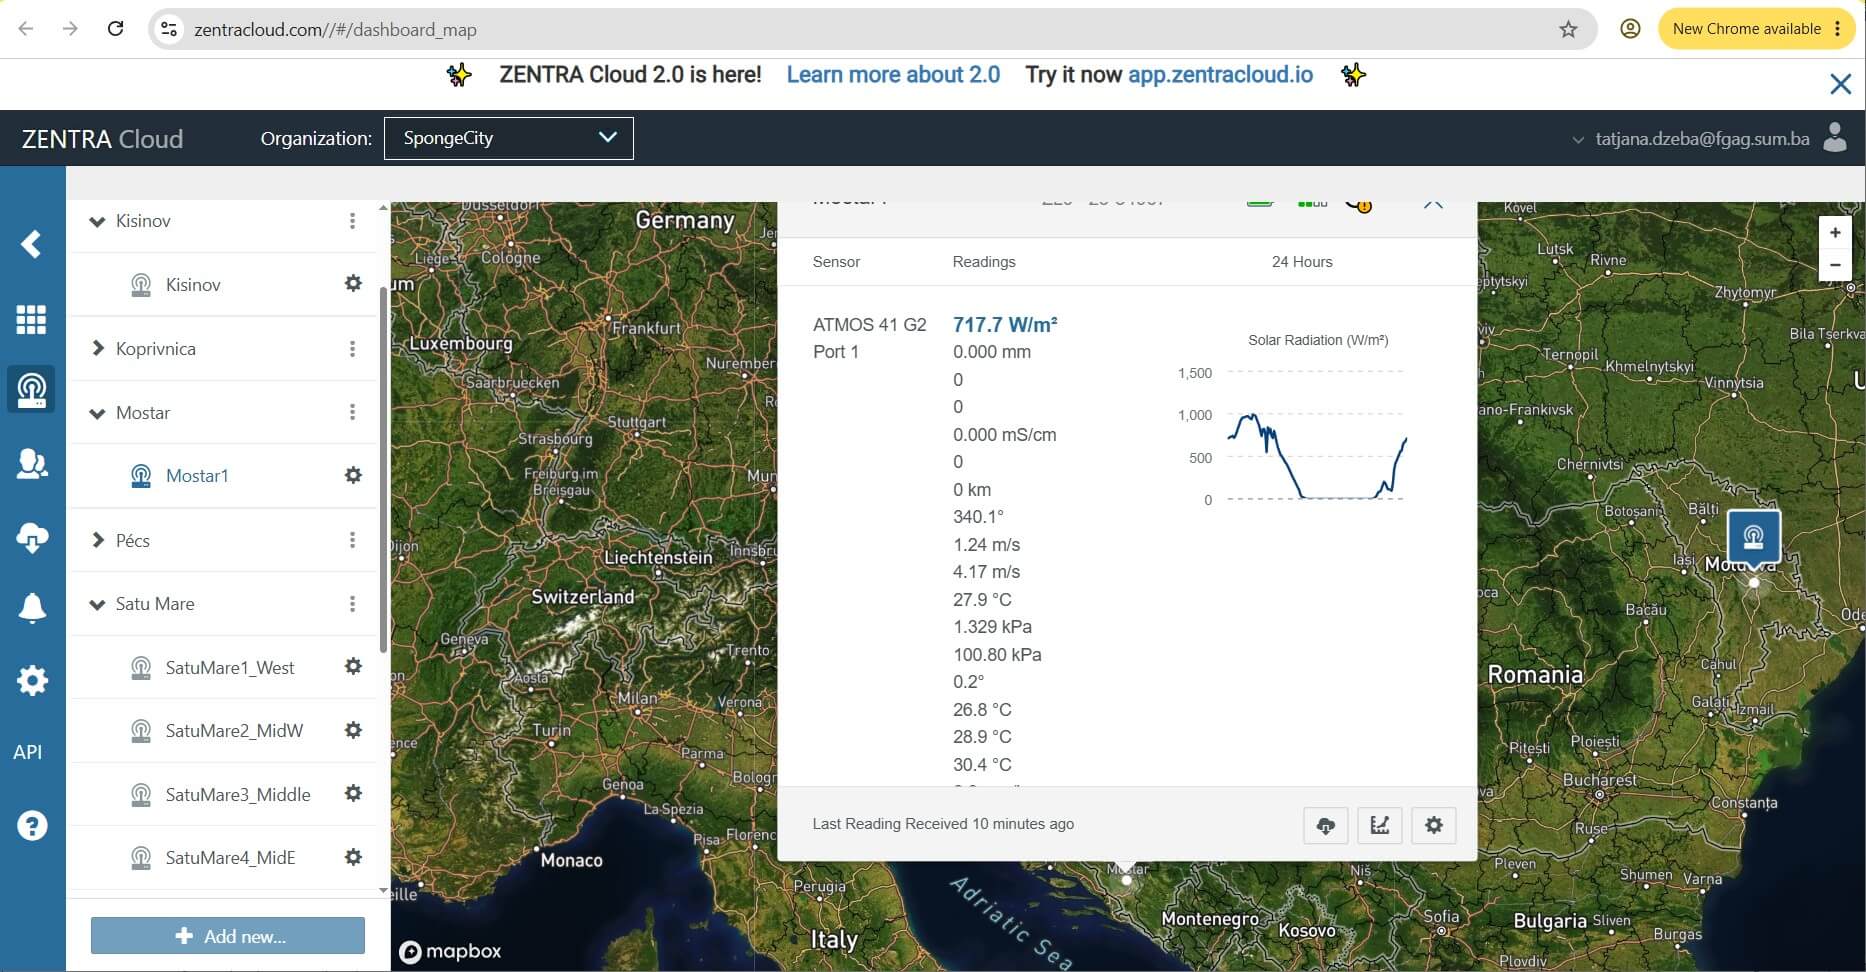Collapse the Kisinov group
The width and height of the screenshot is (1866, 972).
tap(97, 221)
